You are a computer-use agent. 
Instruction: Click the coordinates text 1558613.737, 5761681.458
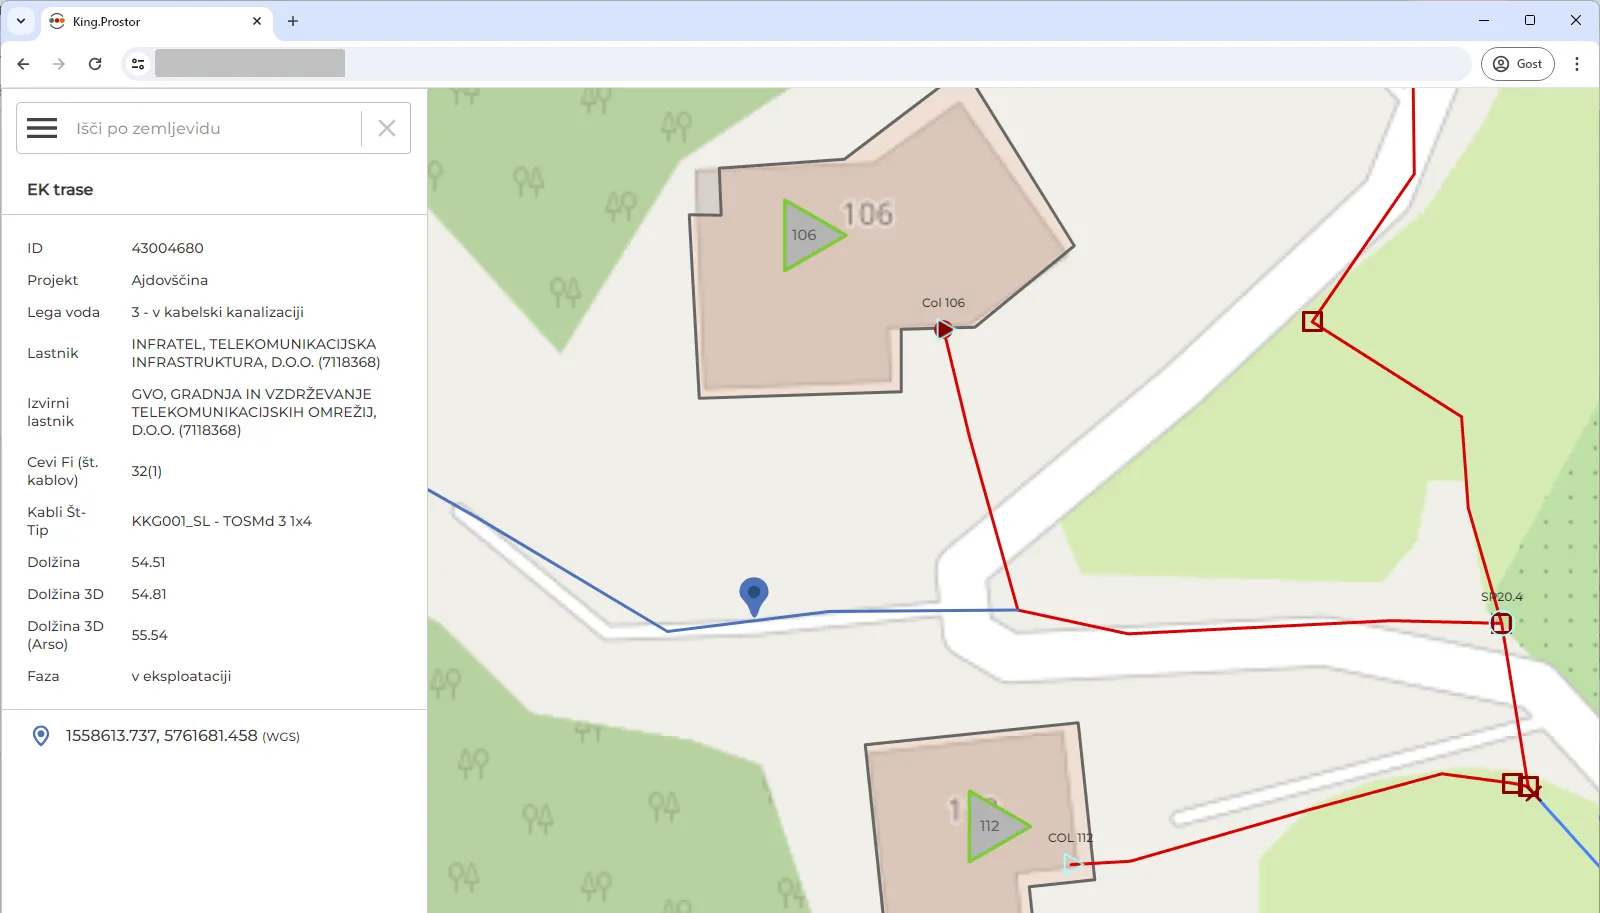162,736
